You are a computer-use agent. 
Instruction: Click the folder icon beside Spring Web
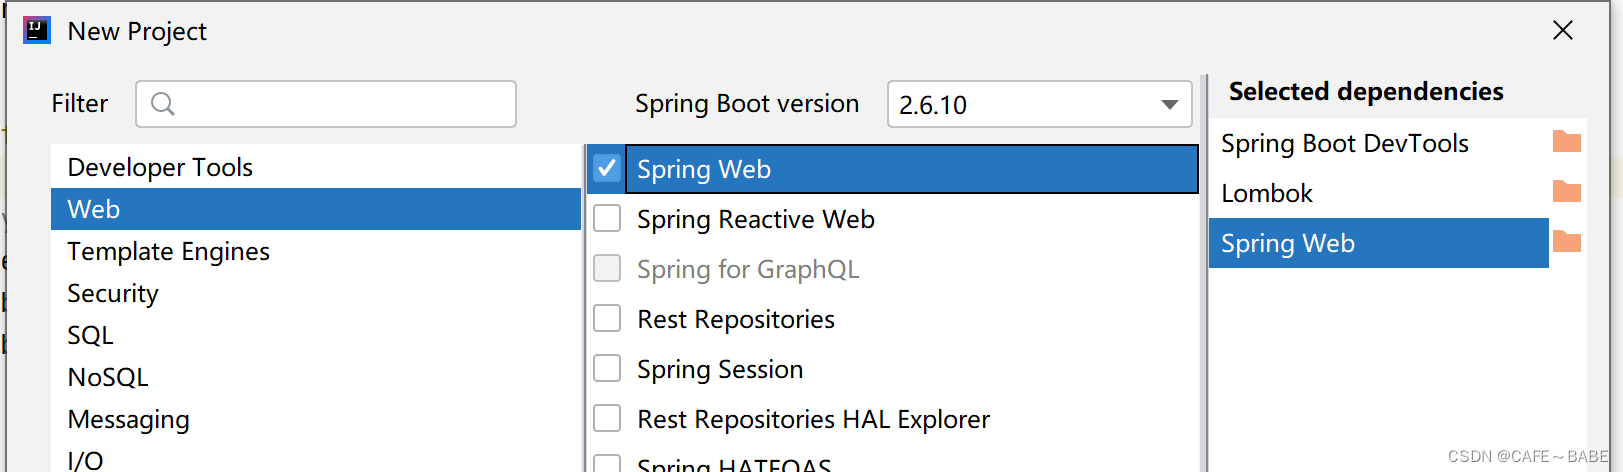click(1566, 241)
